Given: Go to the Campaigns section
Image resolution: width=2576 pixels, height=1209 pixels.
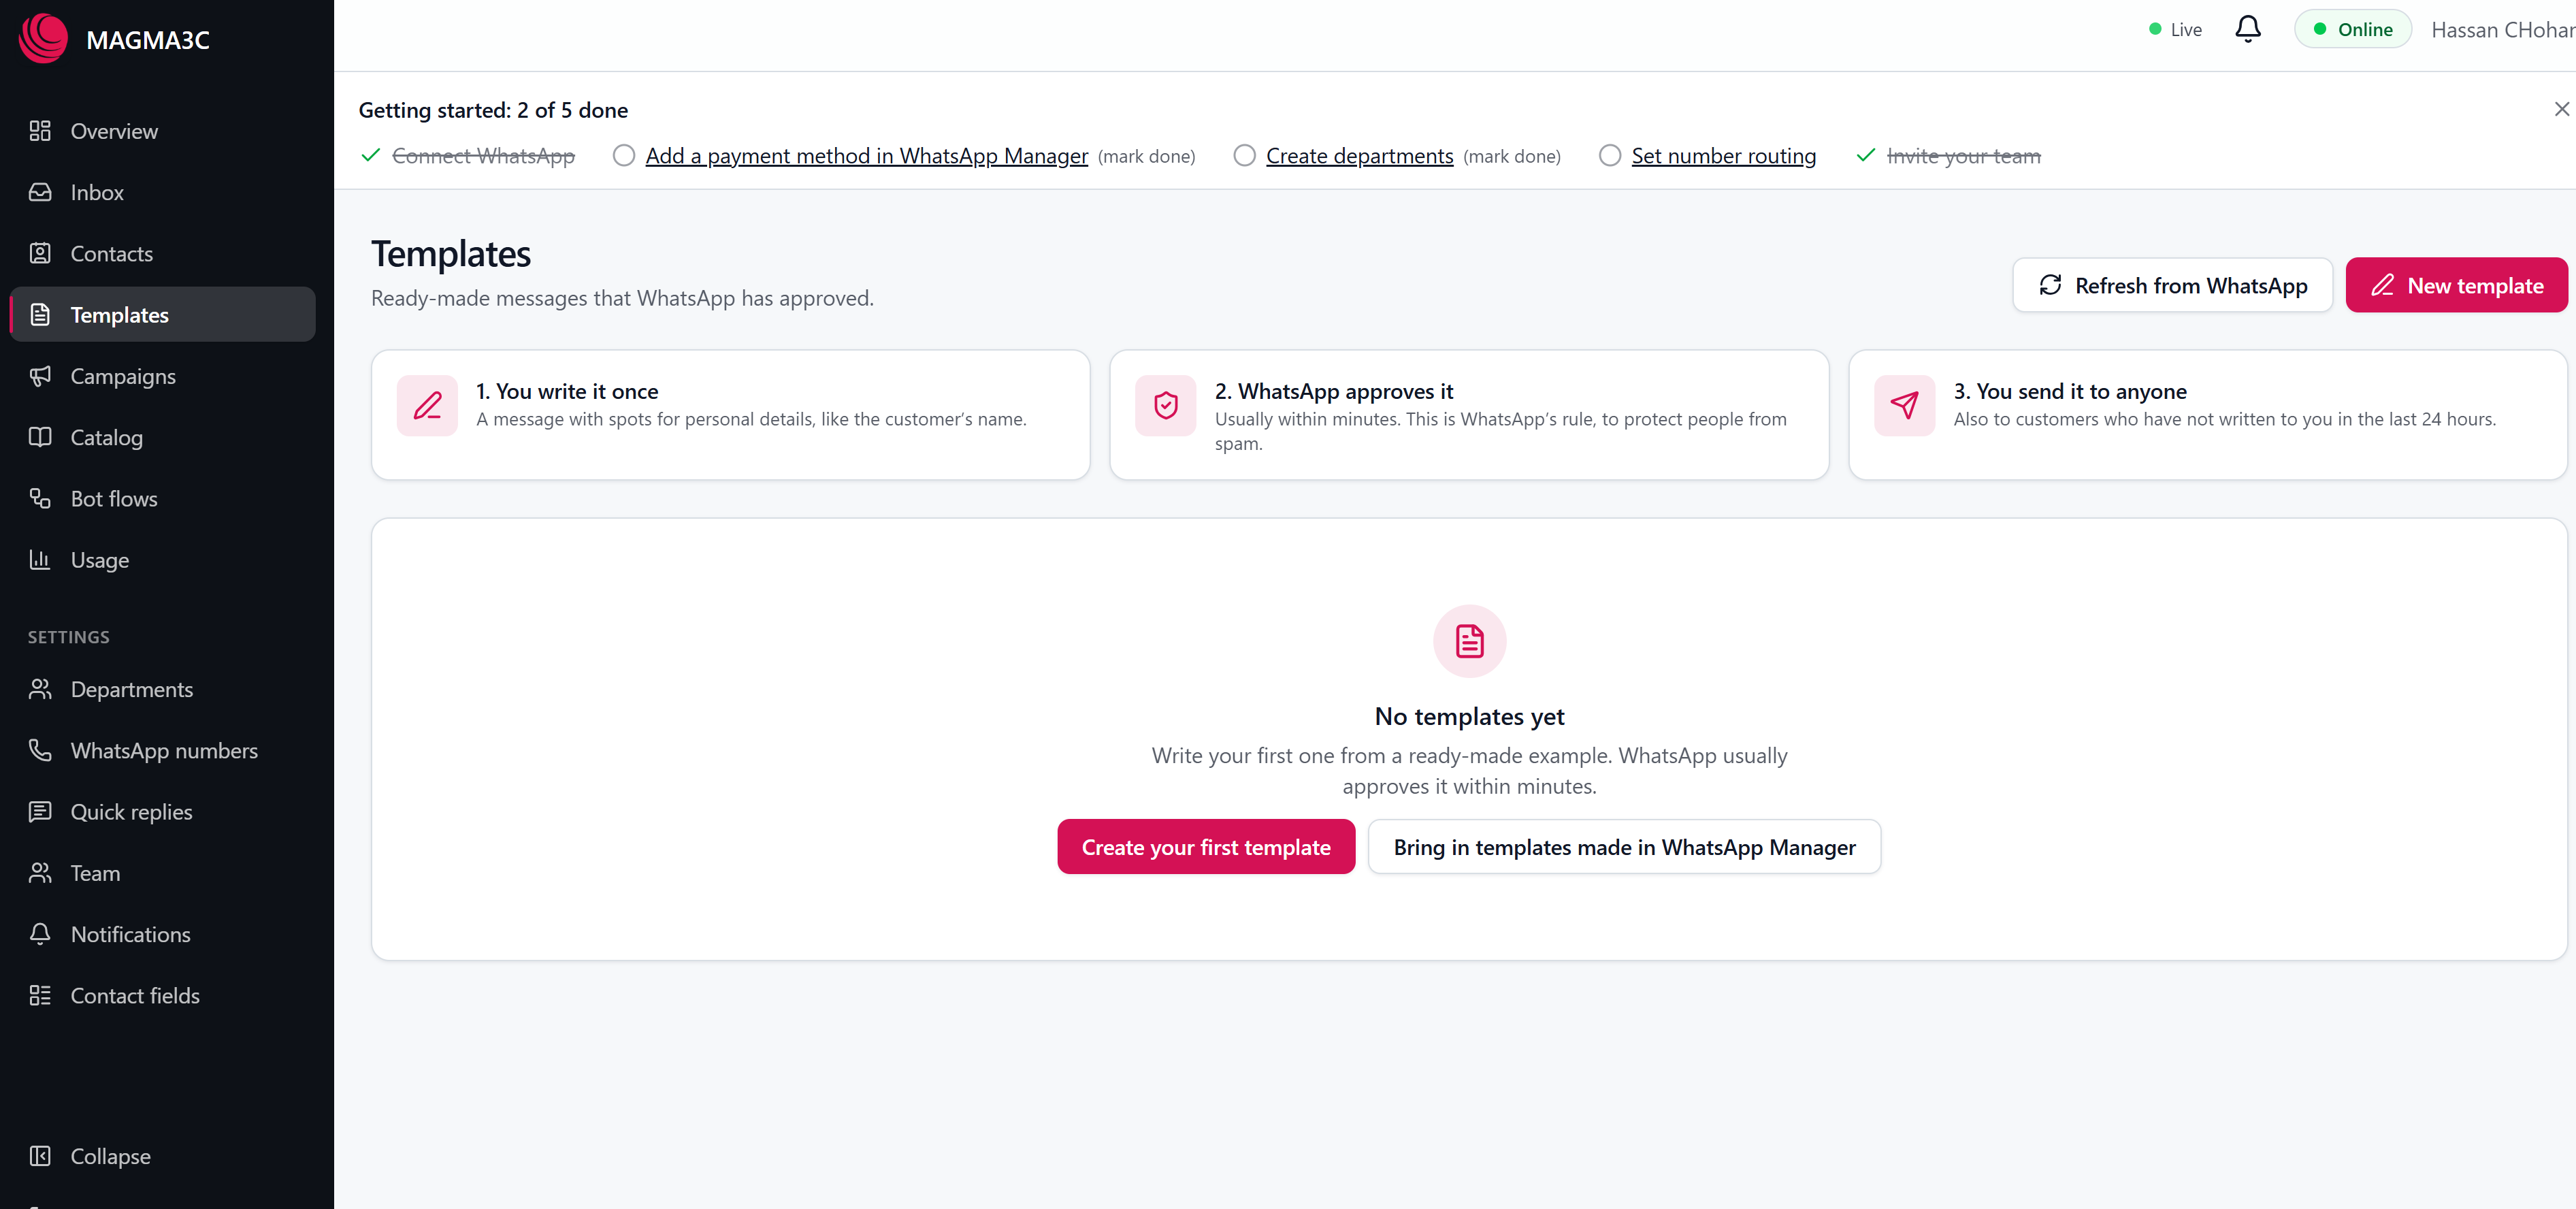Looking at the screenshot, I should [162, 376].
